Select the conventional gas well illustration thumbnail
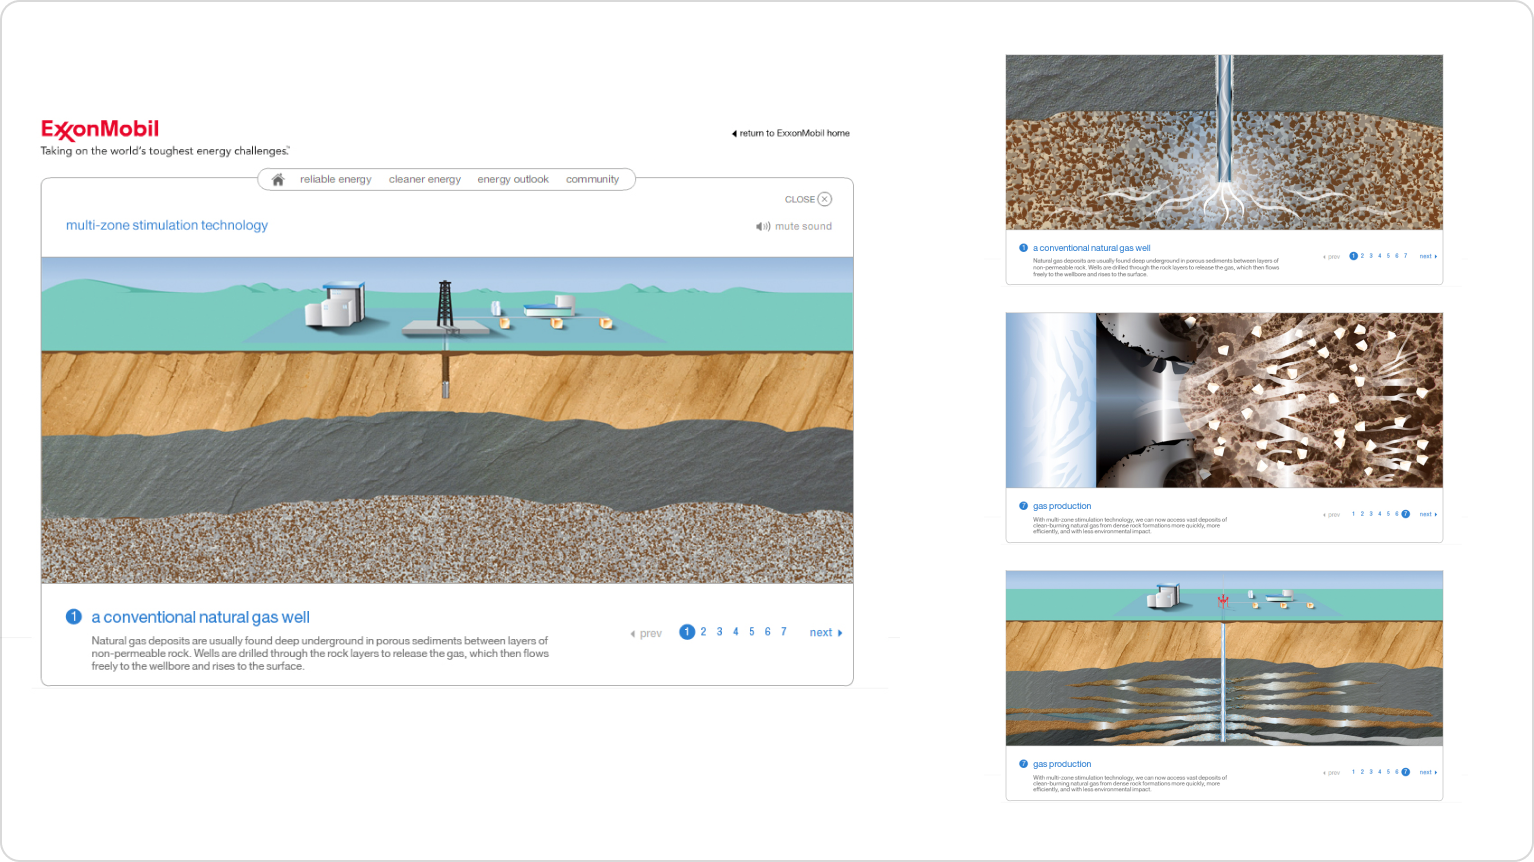This screenshot has width=1534, height=862. [x=1225, y=141]
